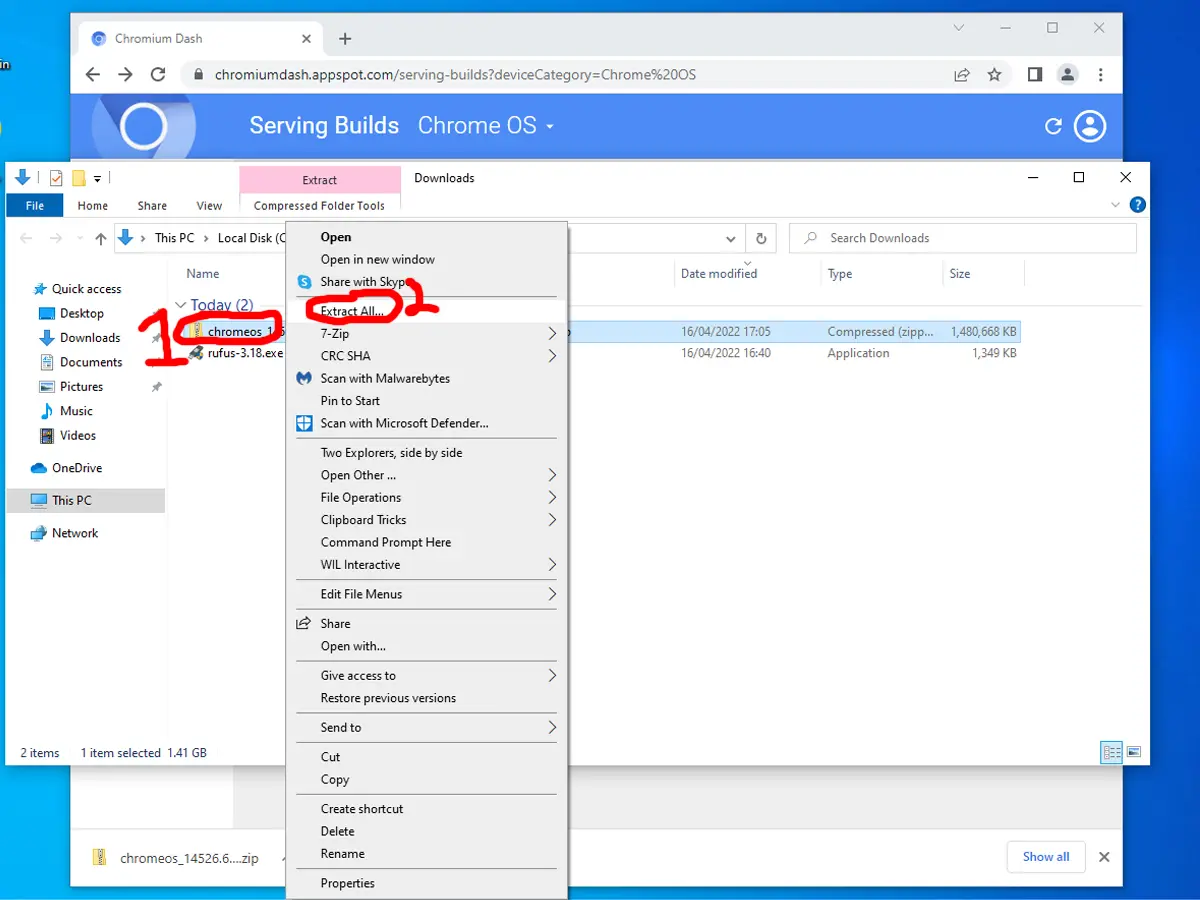Switch to the Home ribbon tab
This screenshot has height=900, width=1200.
click(x=93, y=205)
